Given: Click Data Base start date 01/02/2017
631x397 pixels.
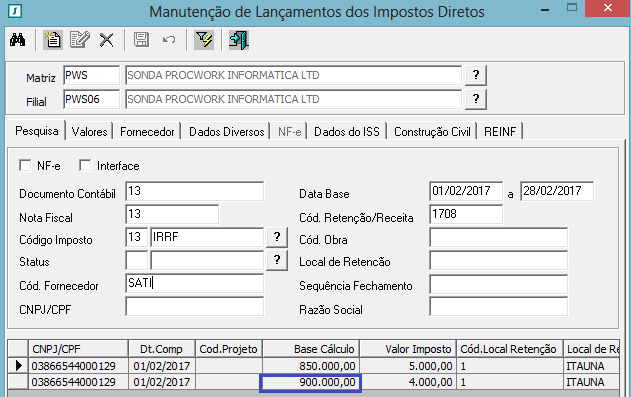Looking at the screenshot, I should coord(466,191).
